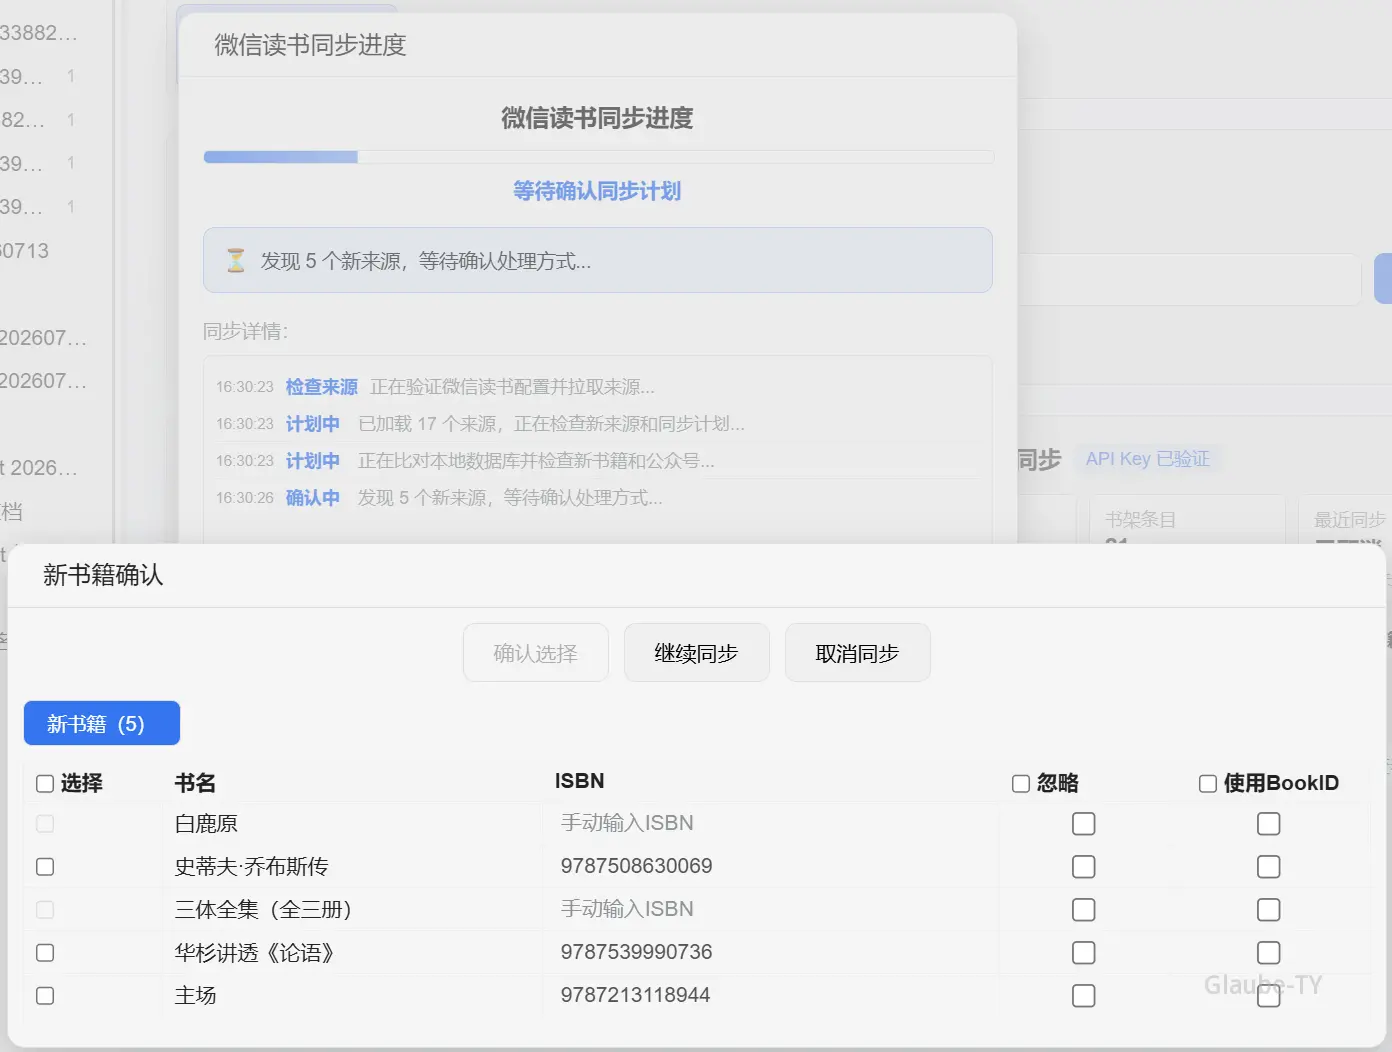Click the 继续同步 button

[697, 653]
